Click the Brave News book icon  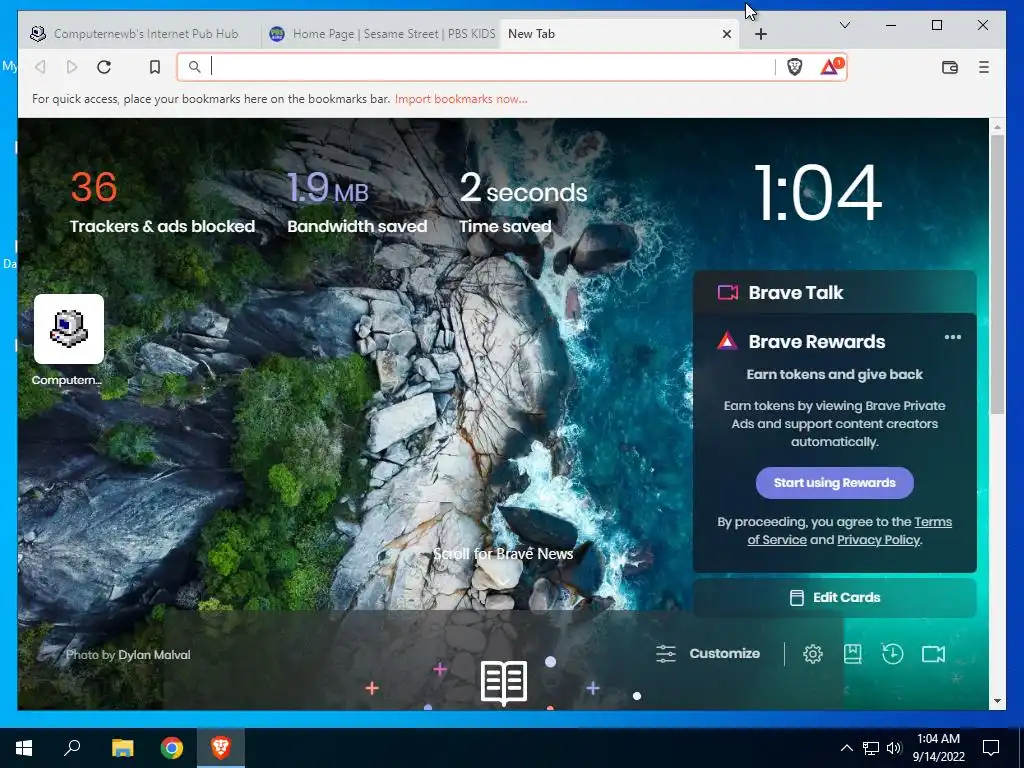504,683
